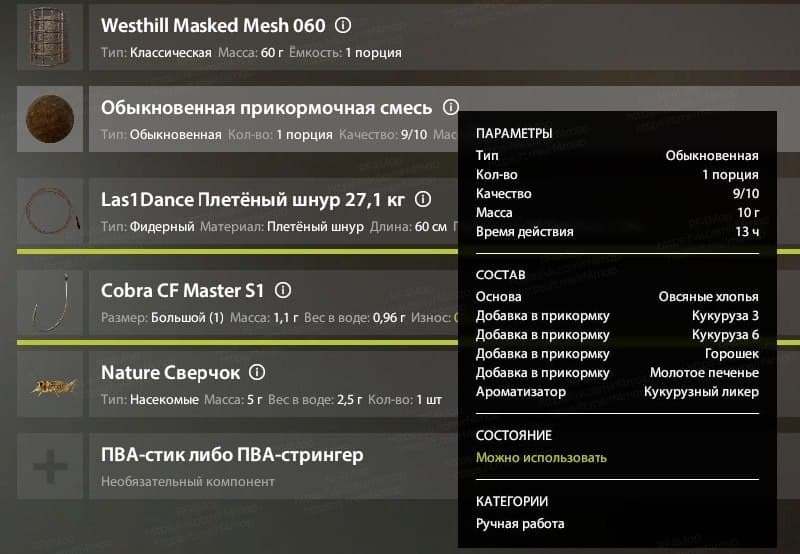Click info icon beside Обыкновенная прикормочная смесь
The height and width of the screenshot is (554, 800).
pos(451,107)
